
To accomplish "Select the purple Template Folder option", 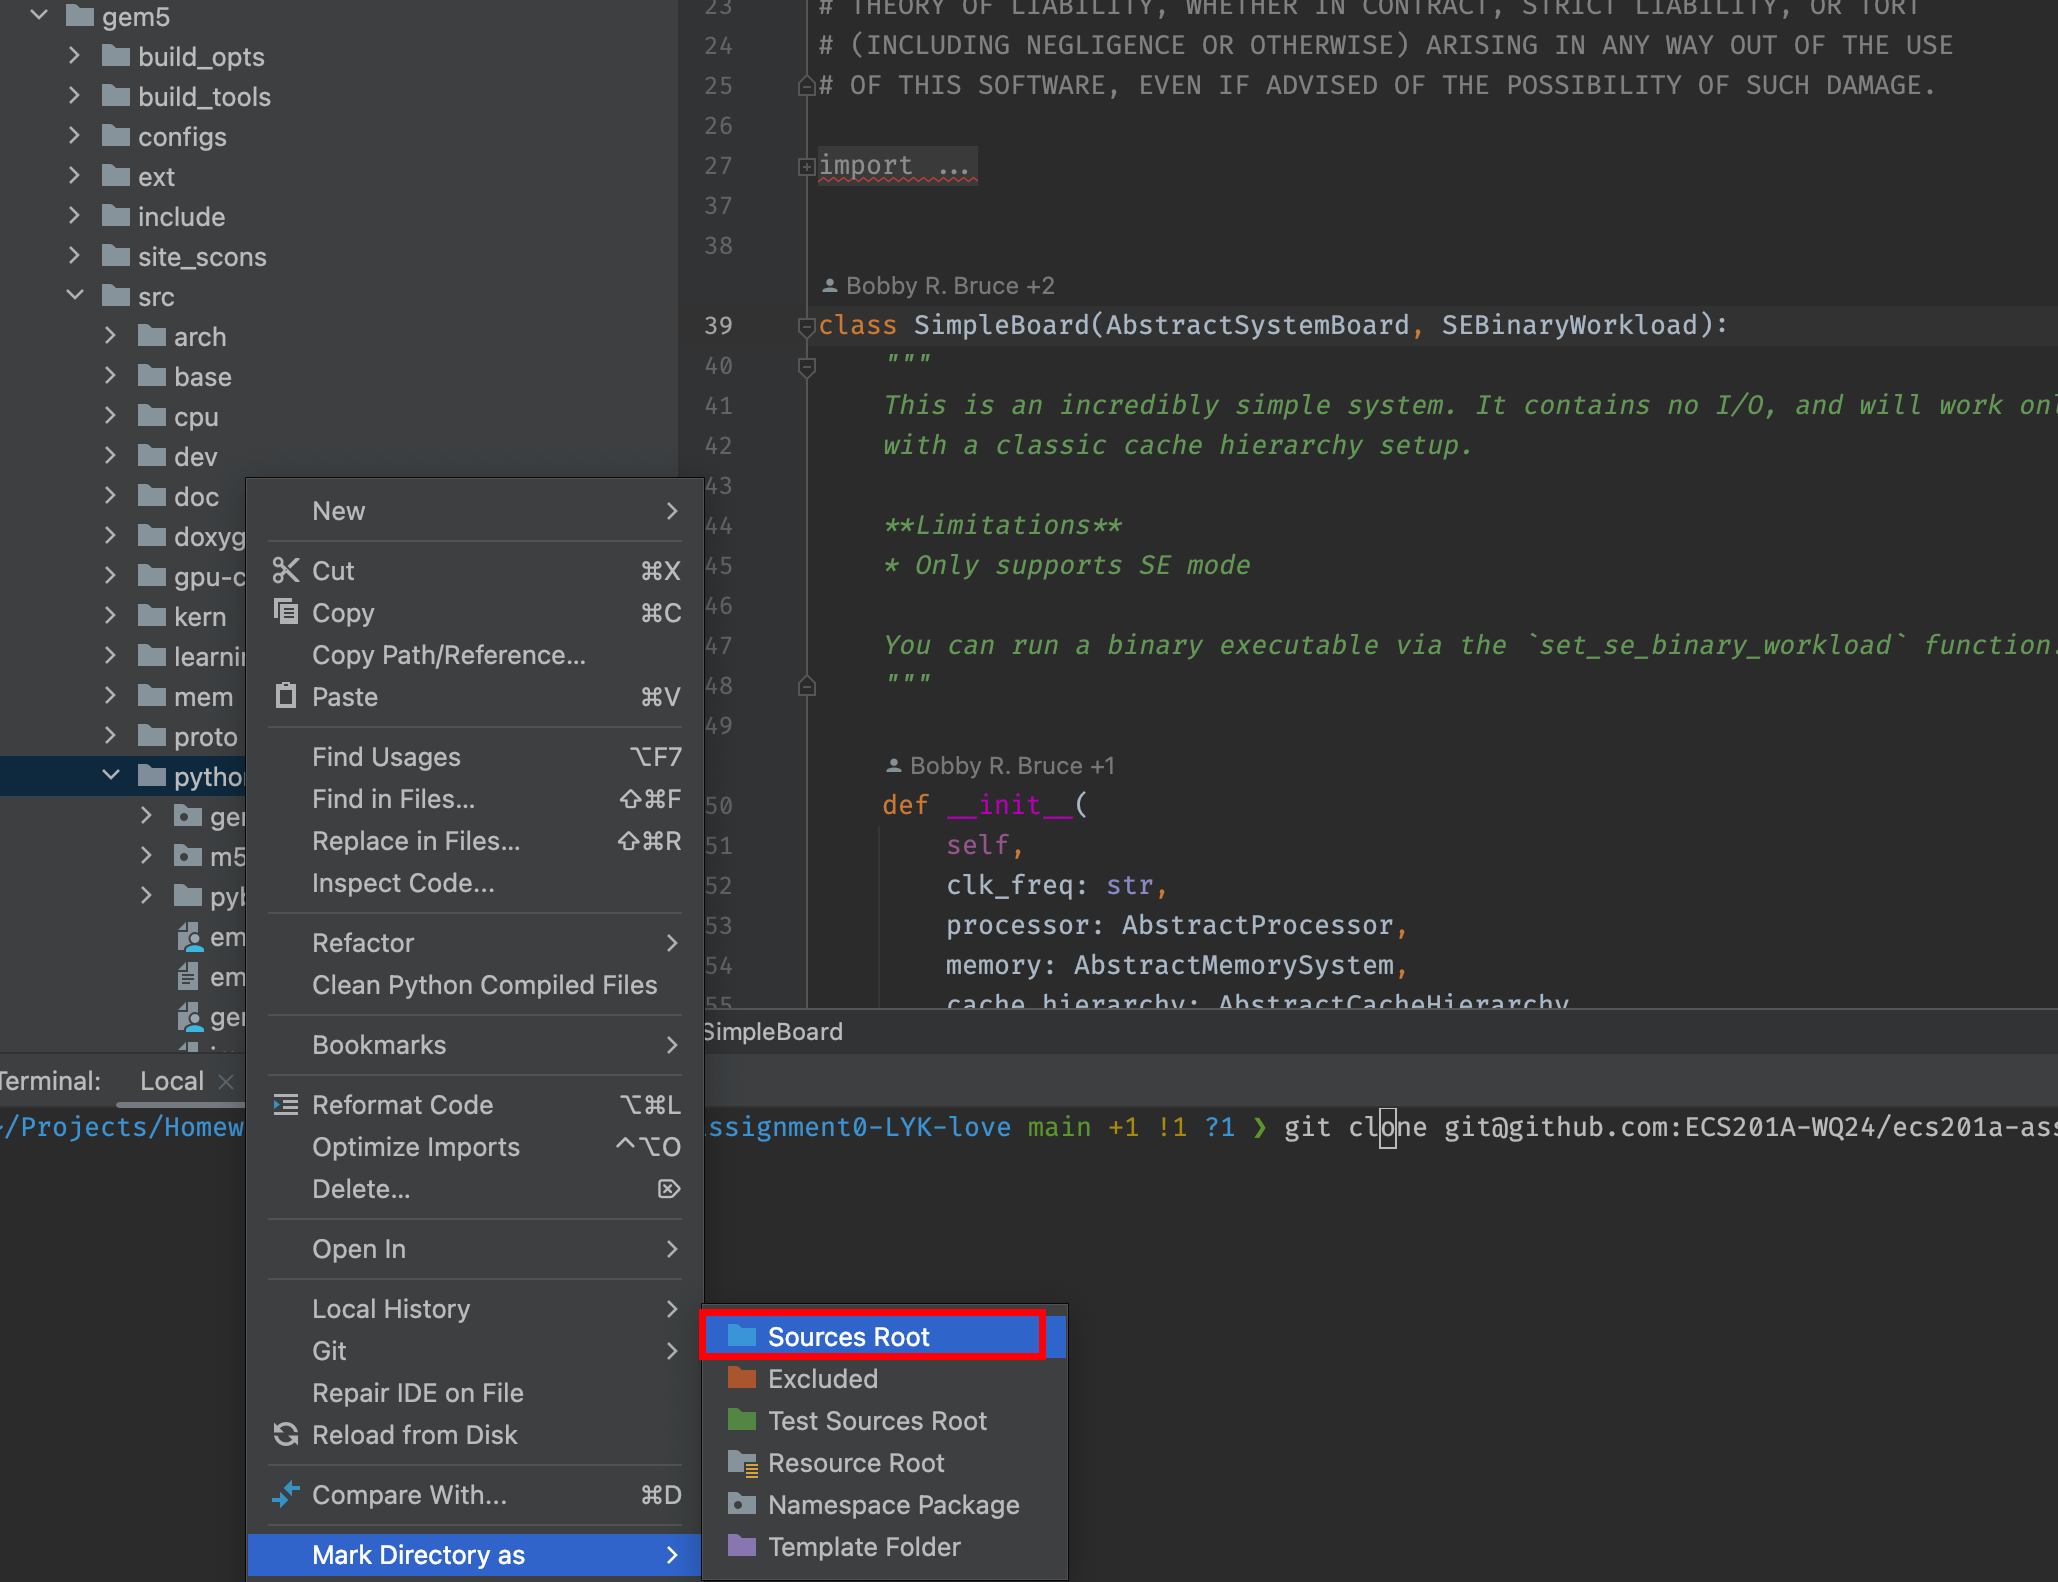I will tap(863, 1547).
